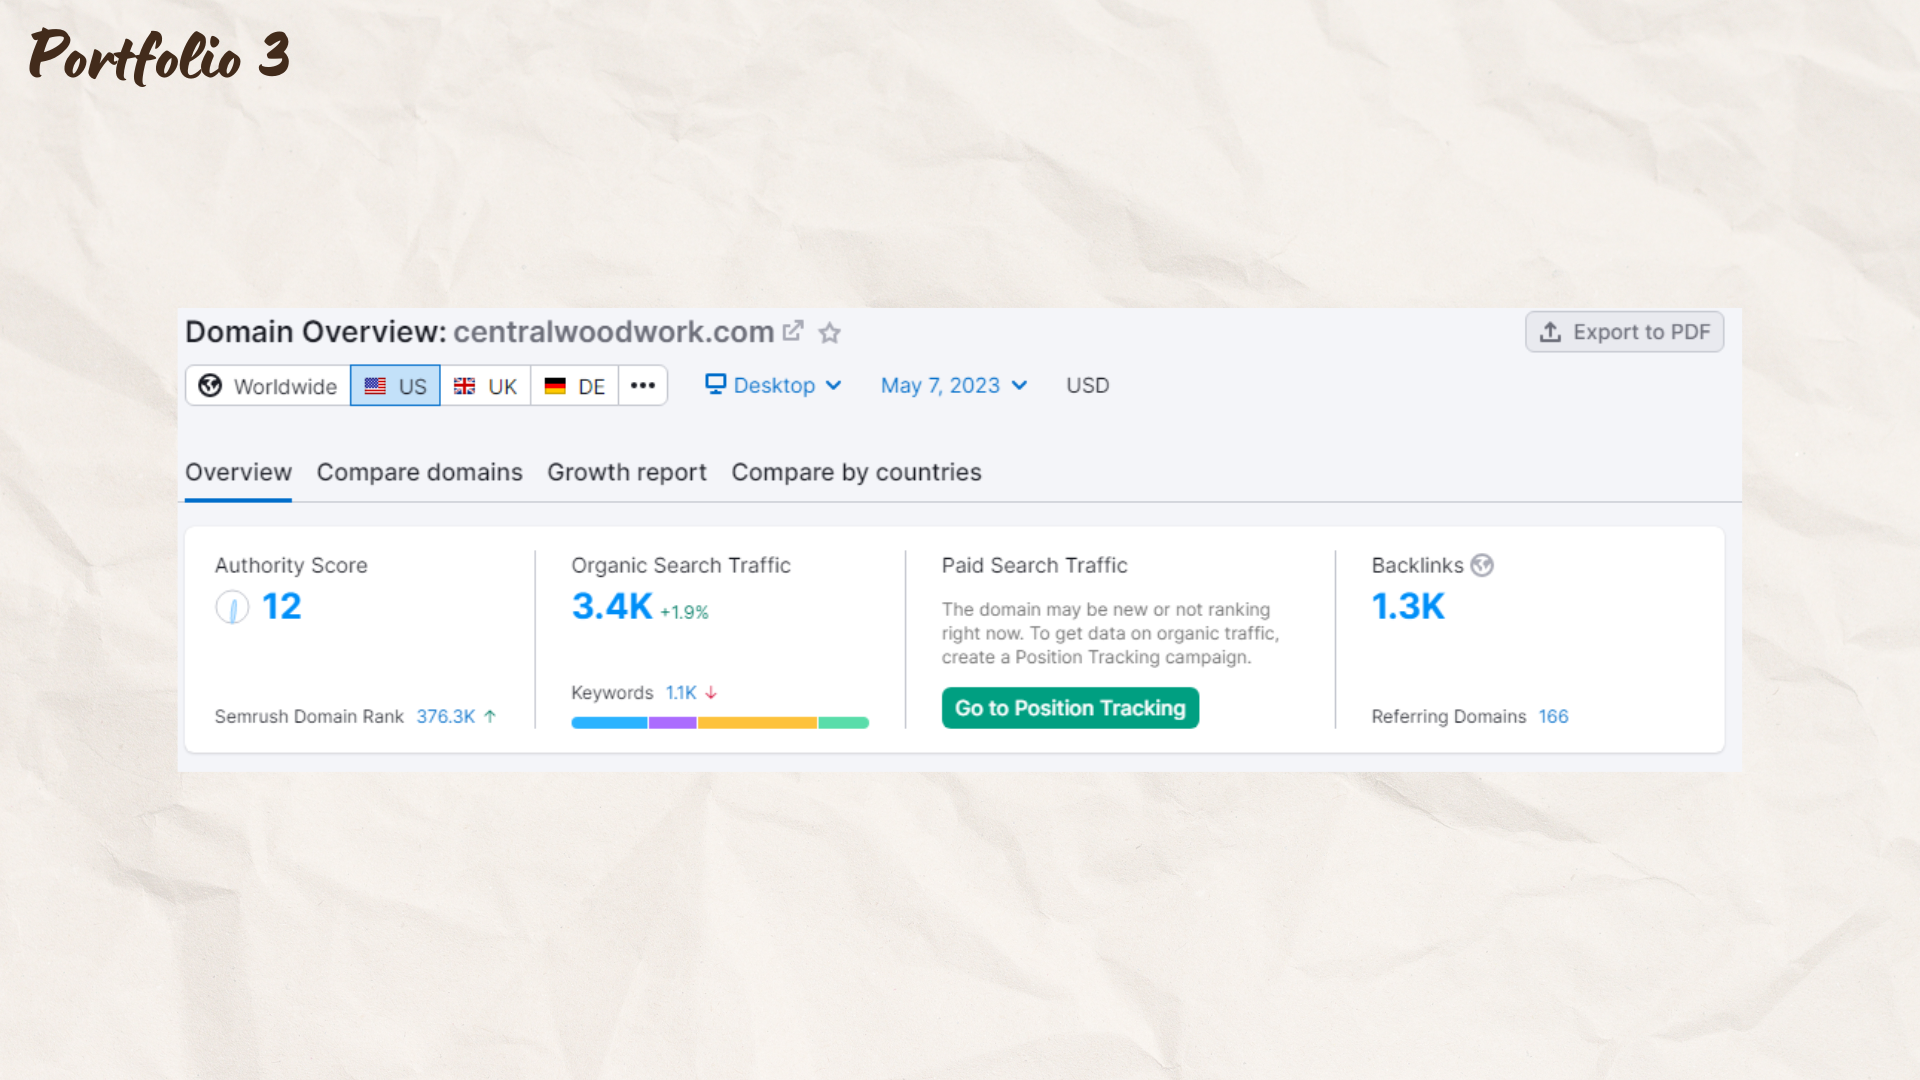Select the US database toggle

396,386
